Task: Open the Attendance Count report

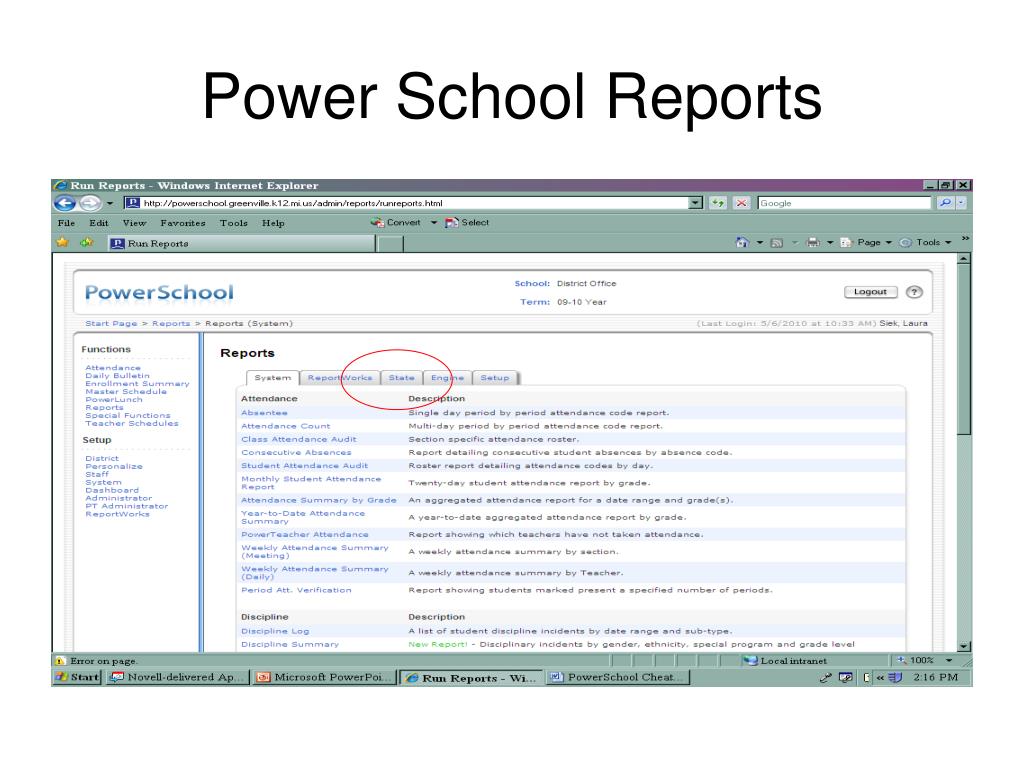Action: [x=286, y=426]
